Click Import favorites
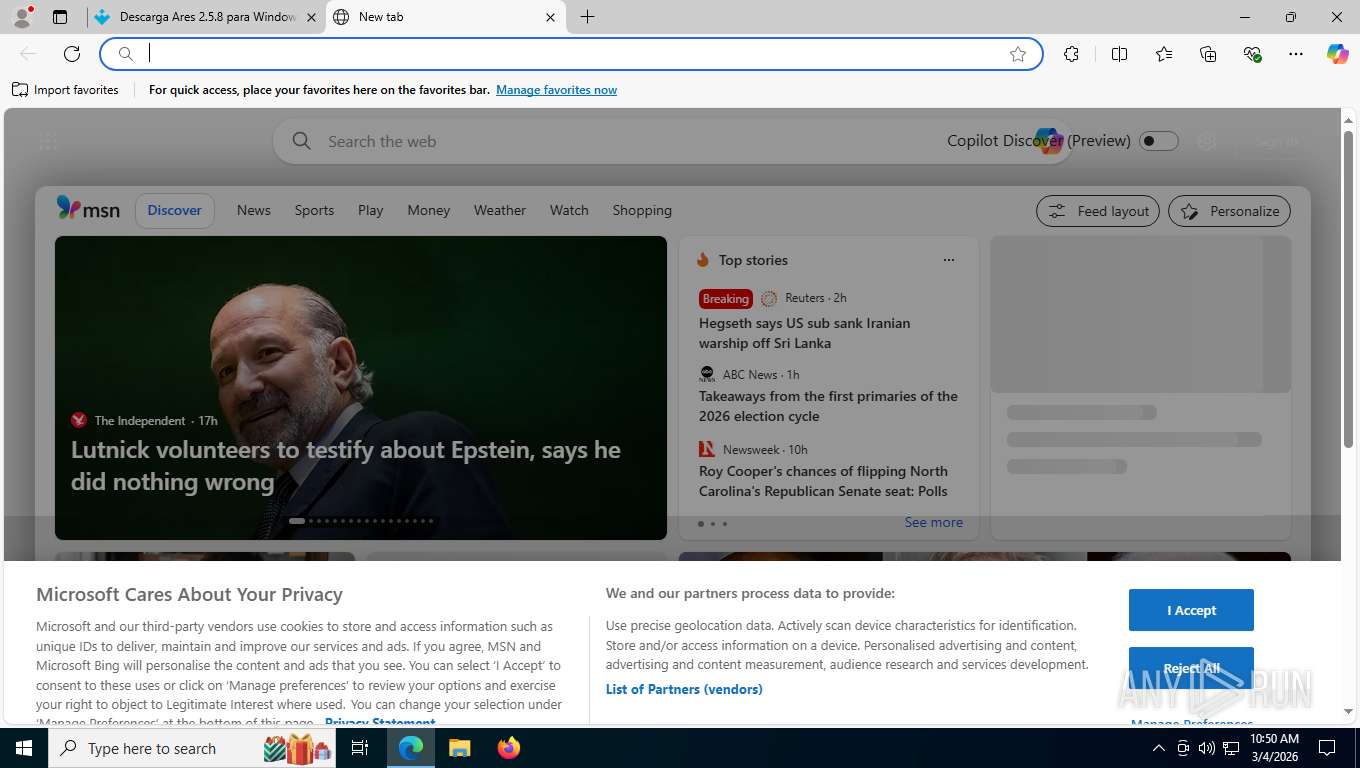The height and width of the screenshot is (768, 1360). [65, 90]
